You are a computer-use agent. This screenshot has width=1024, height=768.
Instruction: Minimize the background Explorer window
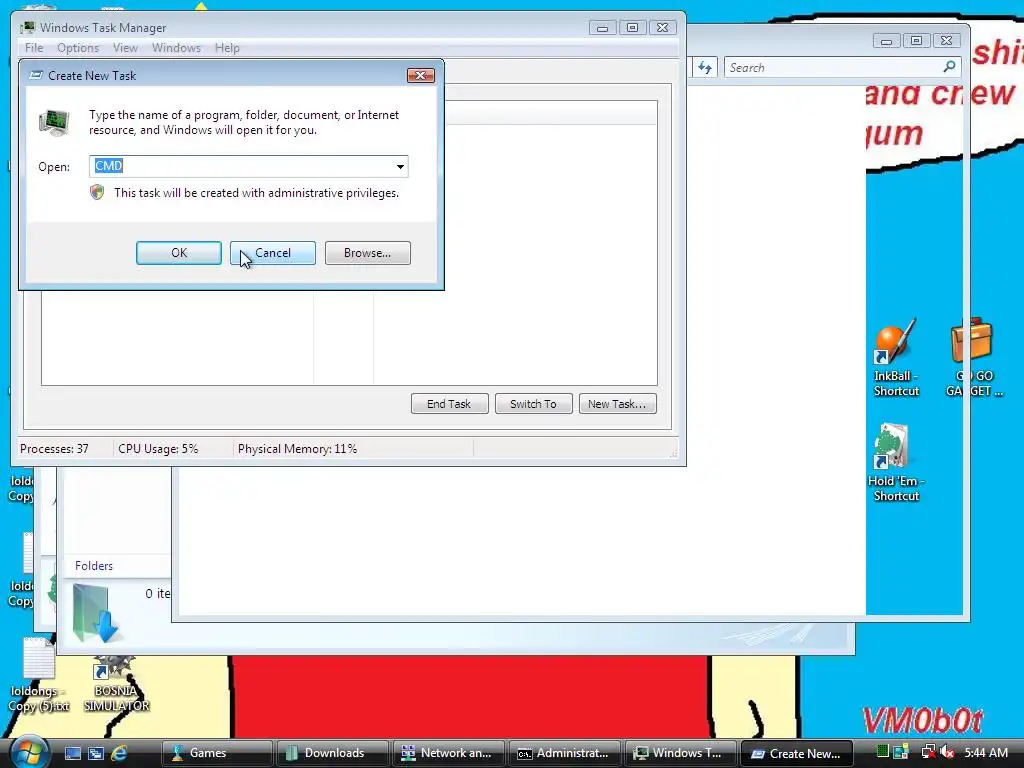tap(886, 40)
